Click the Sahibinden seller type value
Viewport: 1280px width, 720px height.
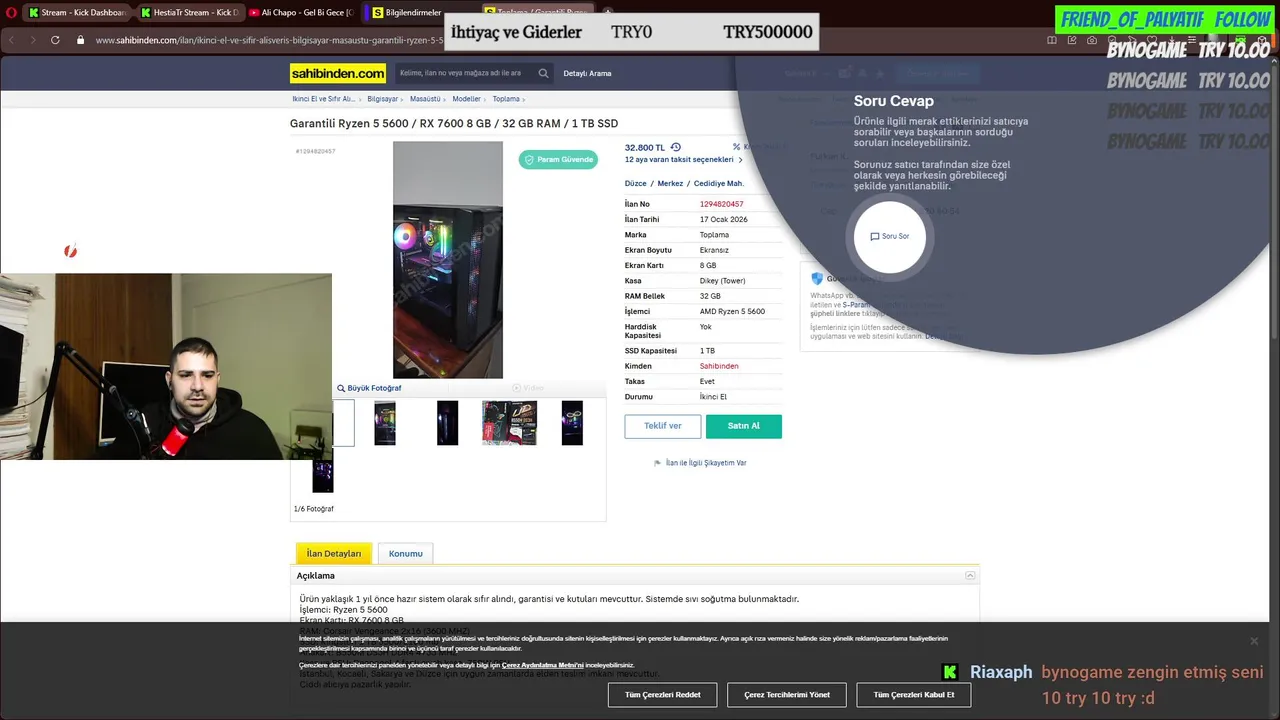click(719, 366)
